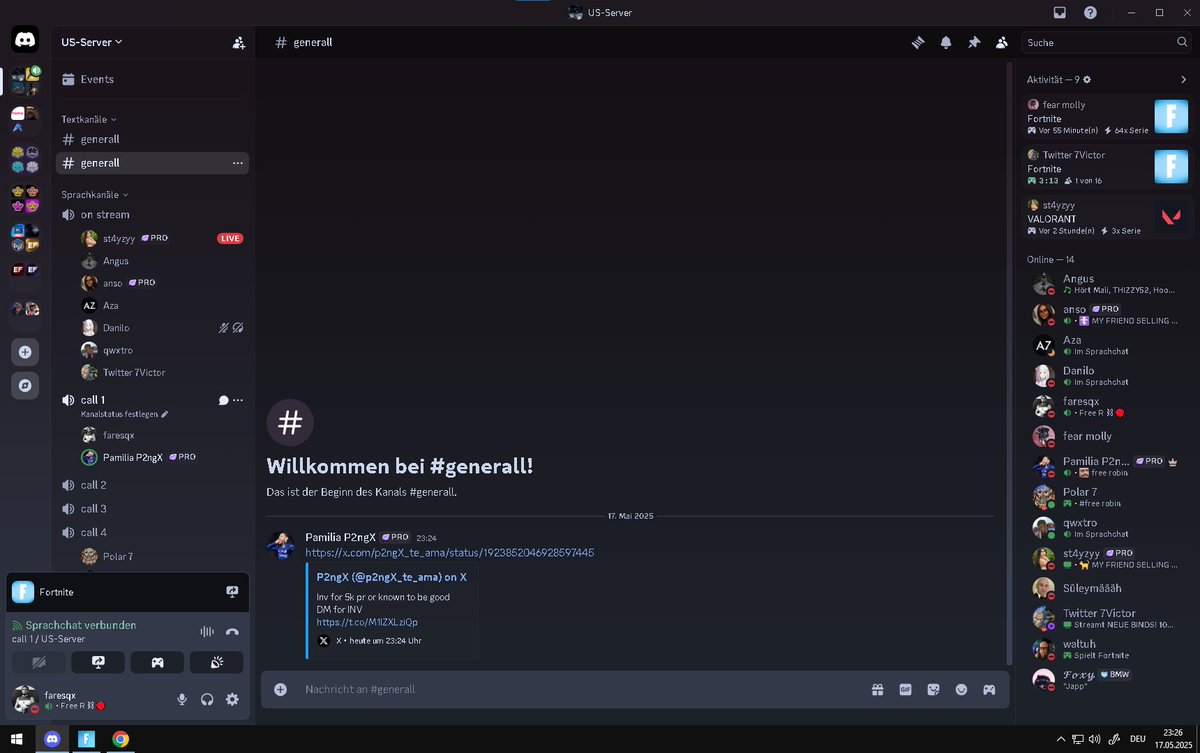The height and width of the screenshot is (753, 1200).
Task: Click Kanalstatus festlegen under call 1
Action: click(125, 414)
